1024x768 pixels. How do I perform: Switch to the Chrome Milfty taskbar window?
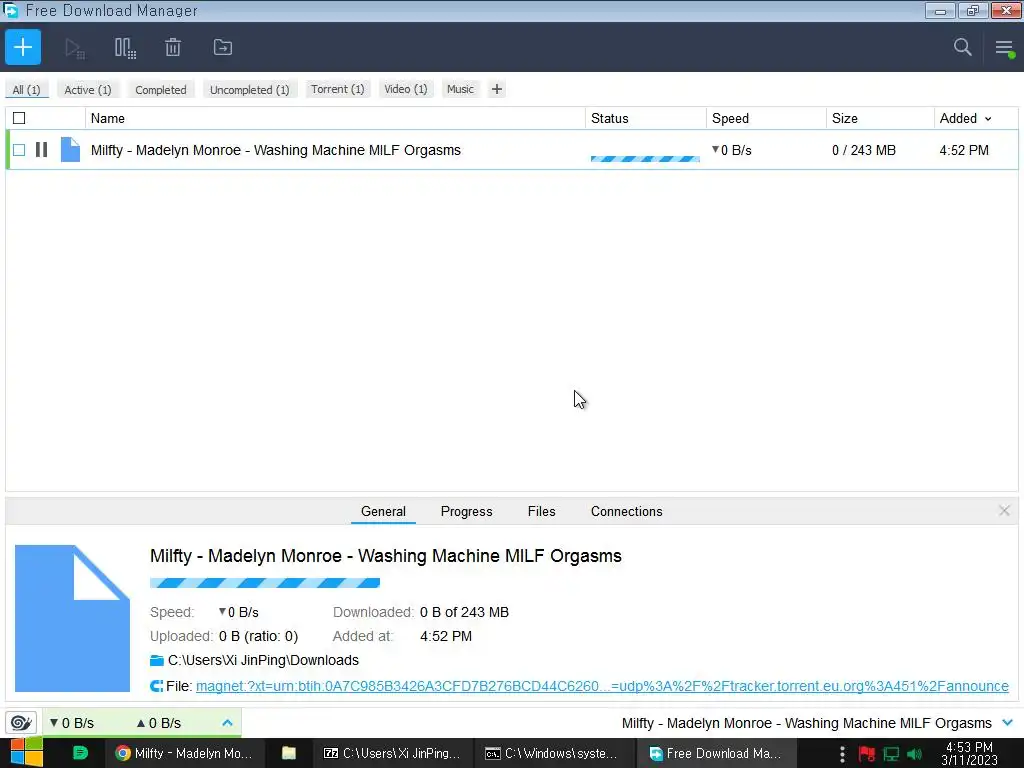coord(185,753)
